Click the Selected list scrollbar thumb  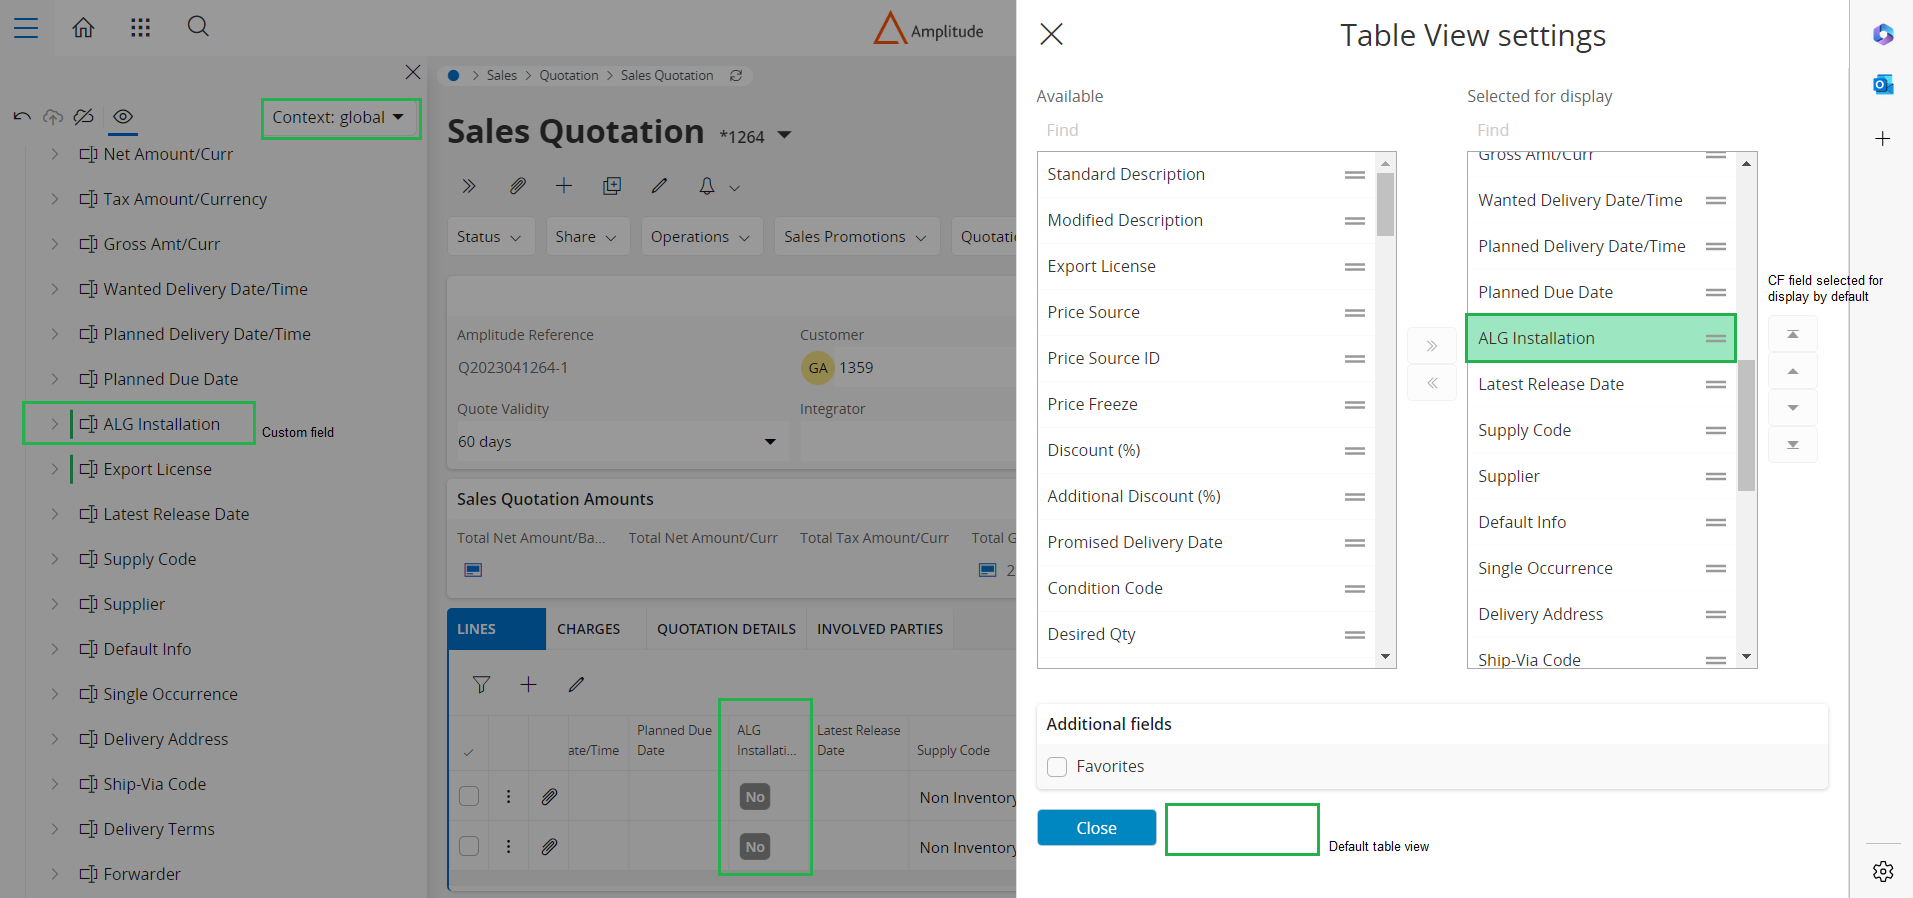coord(1747,426)
